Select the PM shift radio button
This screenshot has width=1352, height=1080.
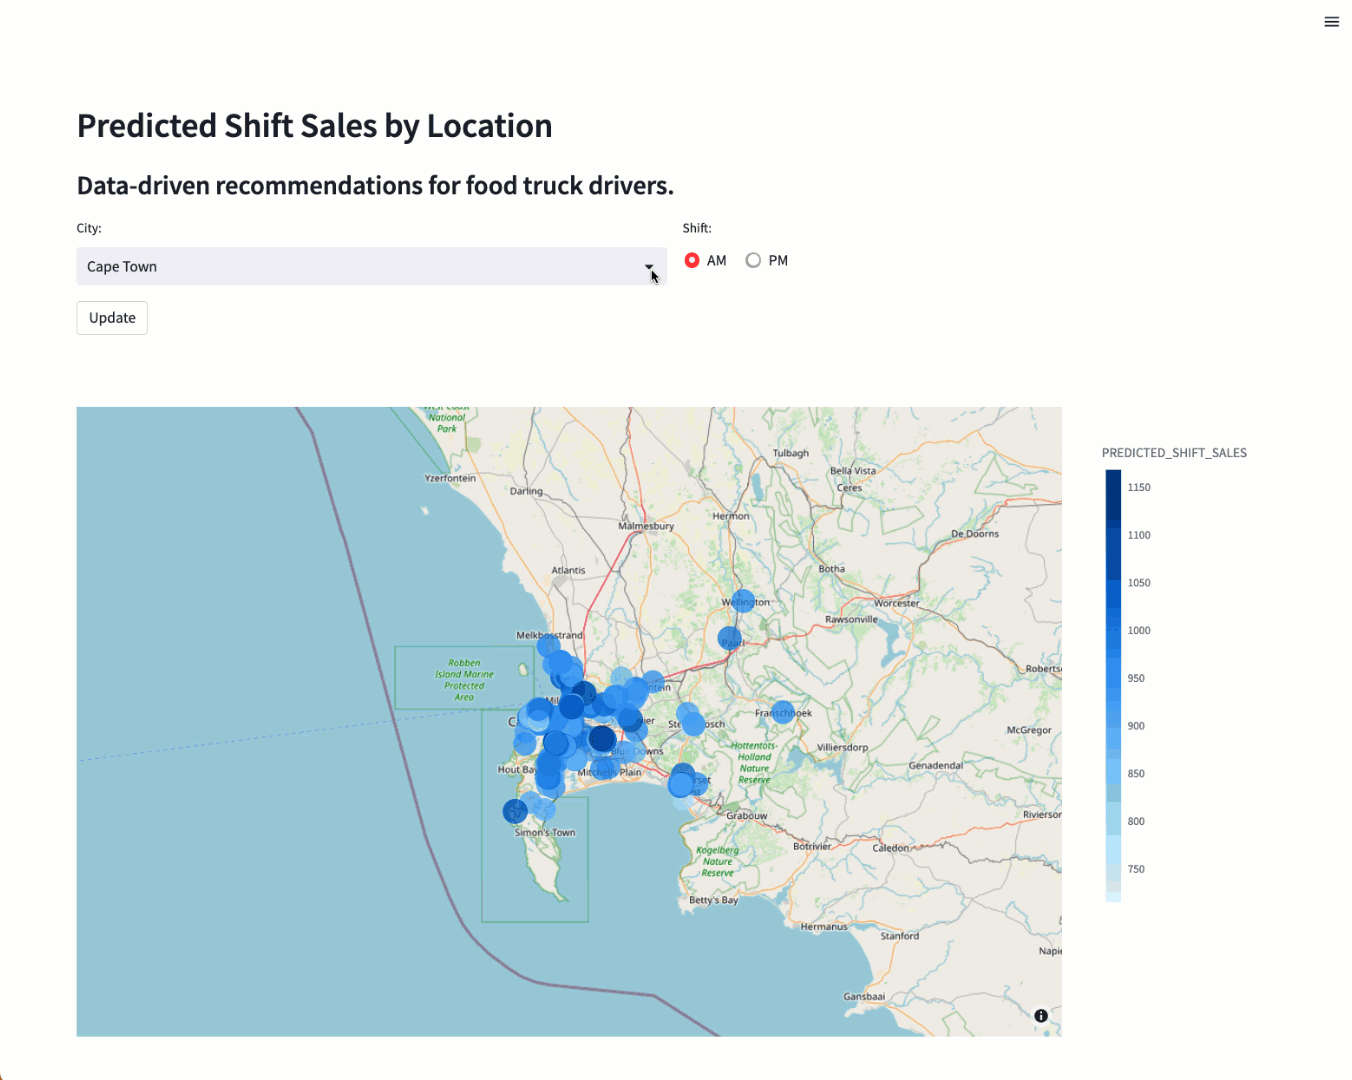753,260
